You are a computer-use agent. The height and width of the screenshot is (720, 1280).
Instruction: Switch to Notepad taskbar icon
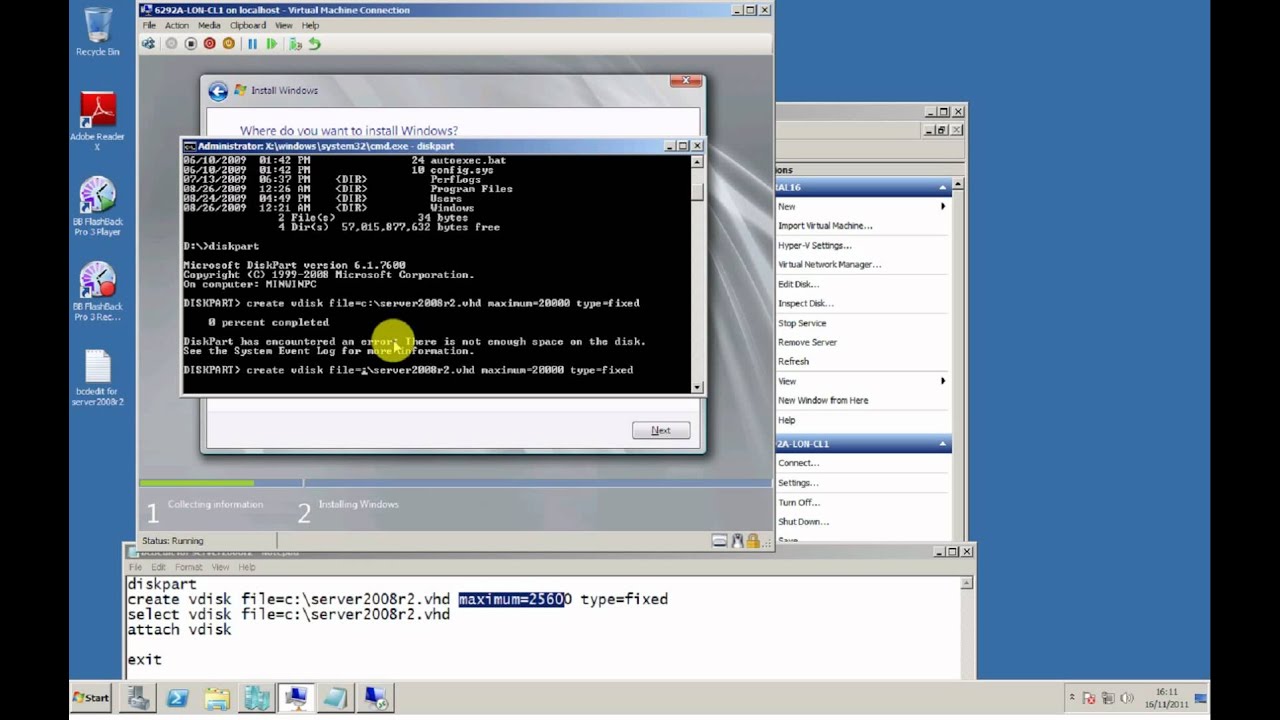tap(335, 698)
